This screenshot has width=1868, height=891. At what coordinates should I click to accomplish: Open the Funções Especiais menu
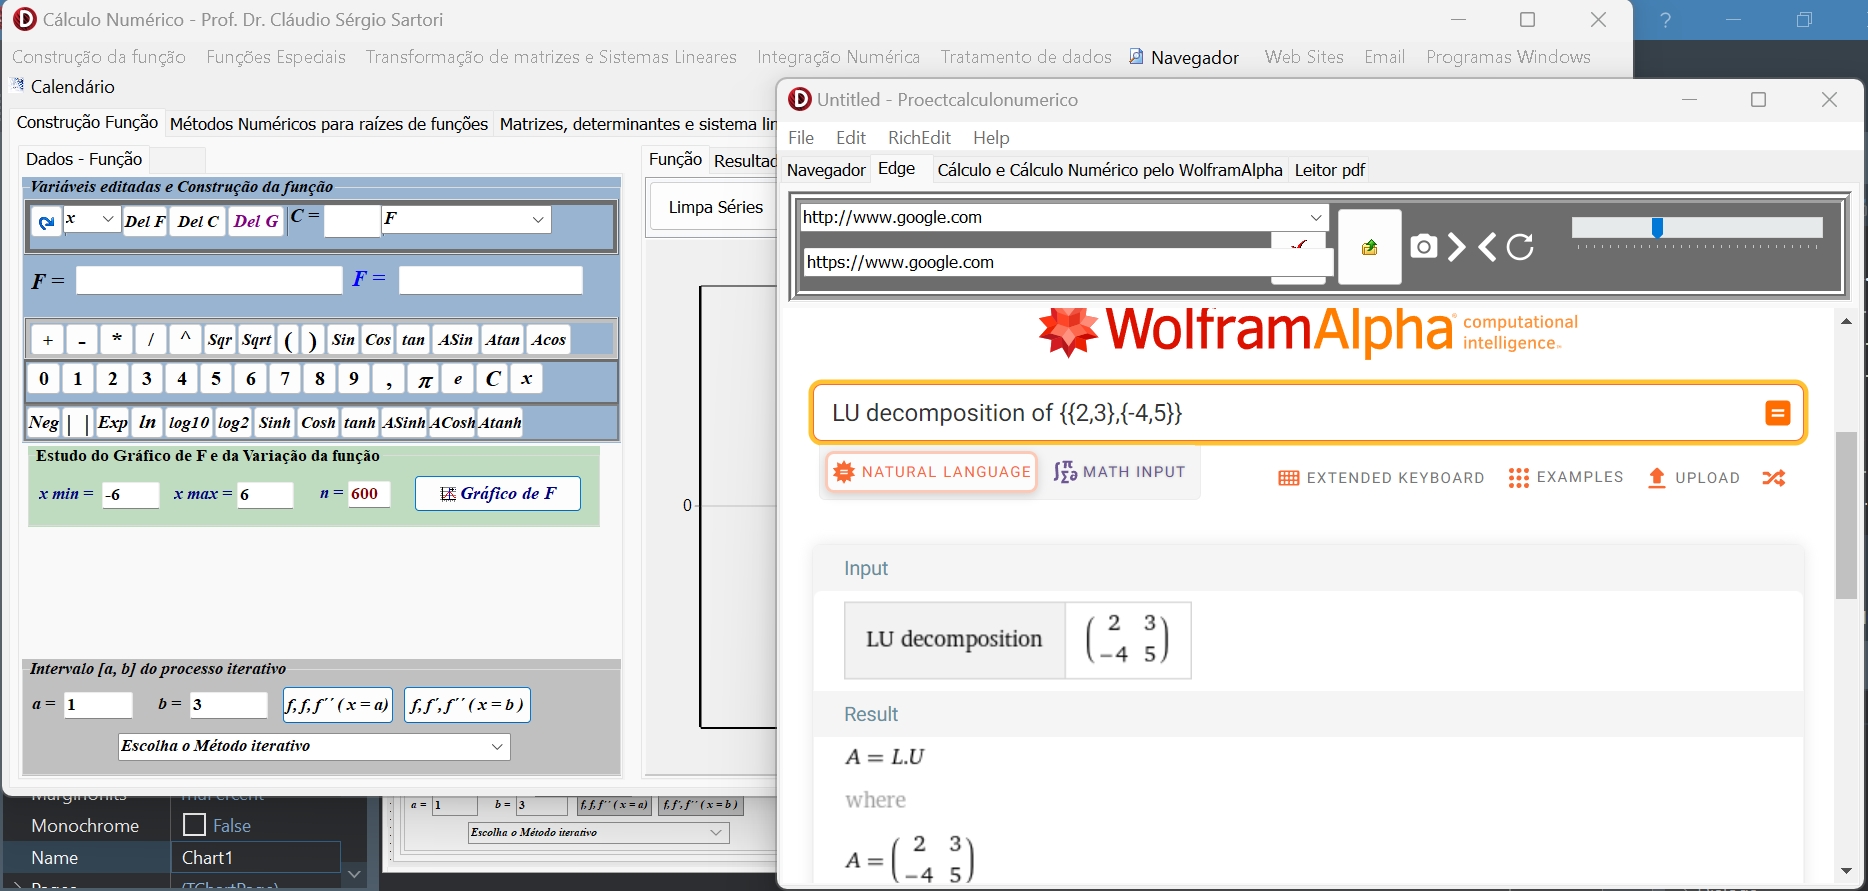pos(276,57)
